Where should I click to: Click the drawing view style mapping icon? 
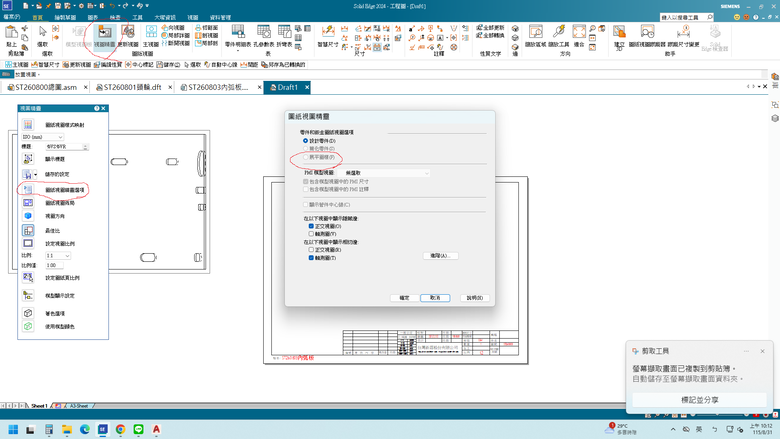[28, 125]
